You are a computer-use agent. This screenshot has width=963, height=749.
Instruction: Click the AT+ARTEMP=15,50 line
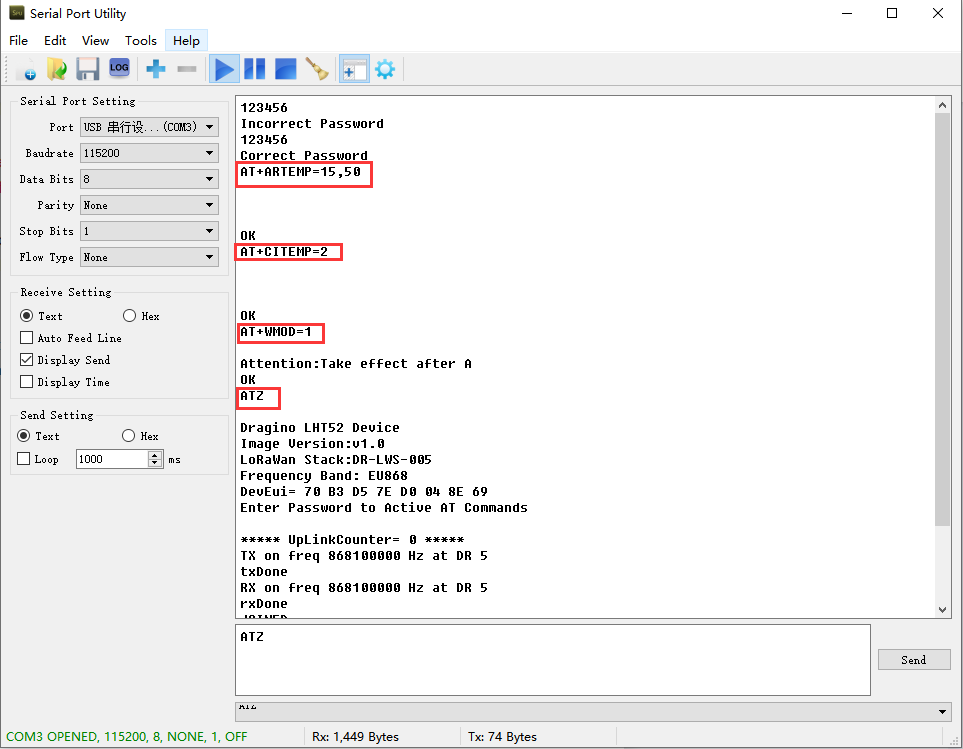(301, 172)
